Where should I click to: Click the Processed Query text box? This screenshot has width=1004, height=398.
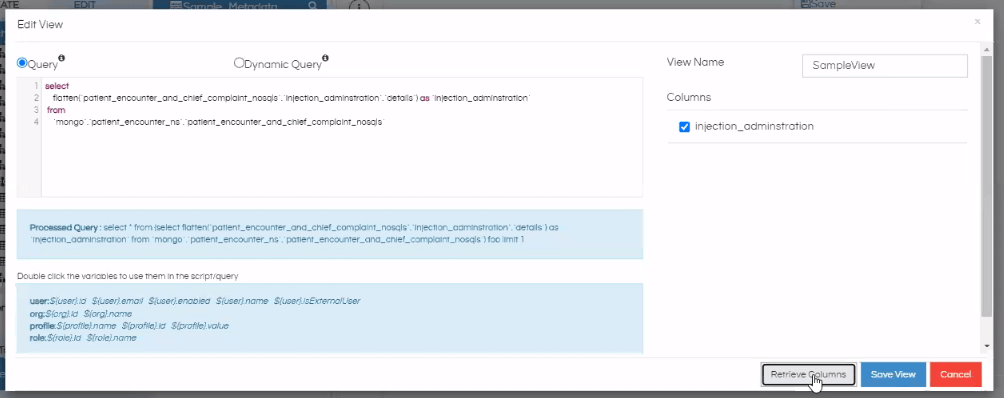tap(330, 234)
